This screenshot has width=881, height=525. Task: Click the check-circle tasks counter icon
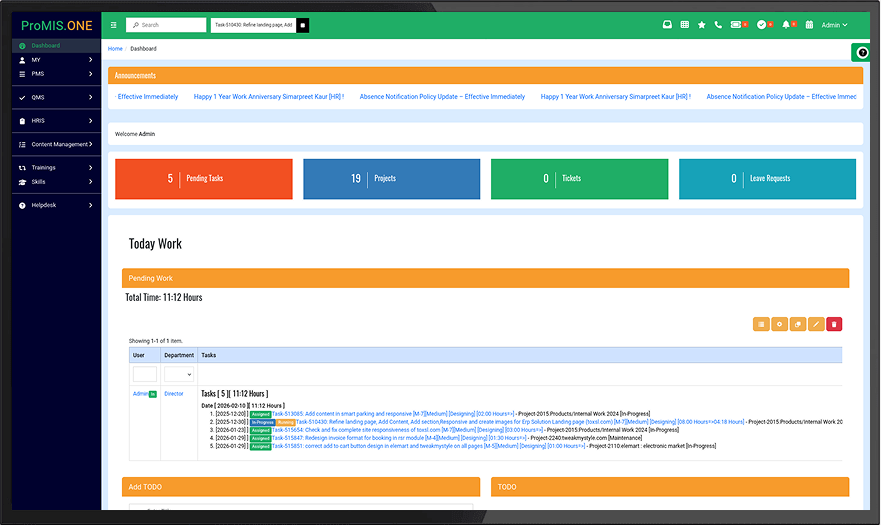click(x=762, y=24)
